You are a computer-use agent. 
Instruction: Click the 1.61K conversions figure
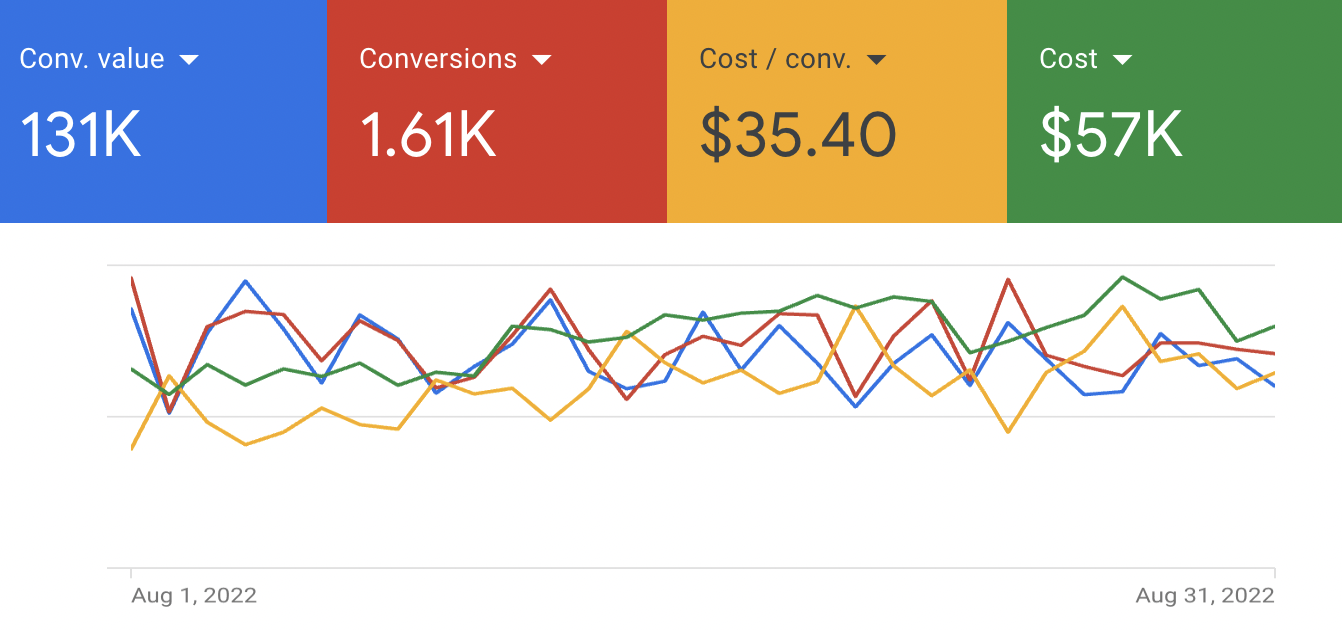click(x=428, y=135)
